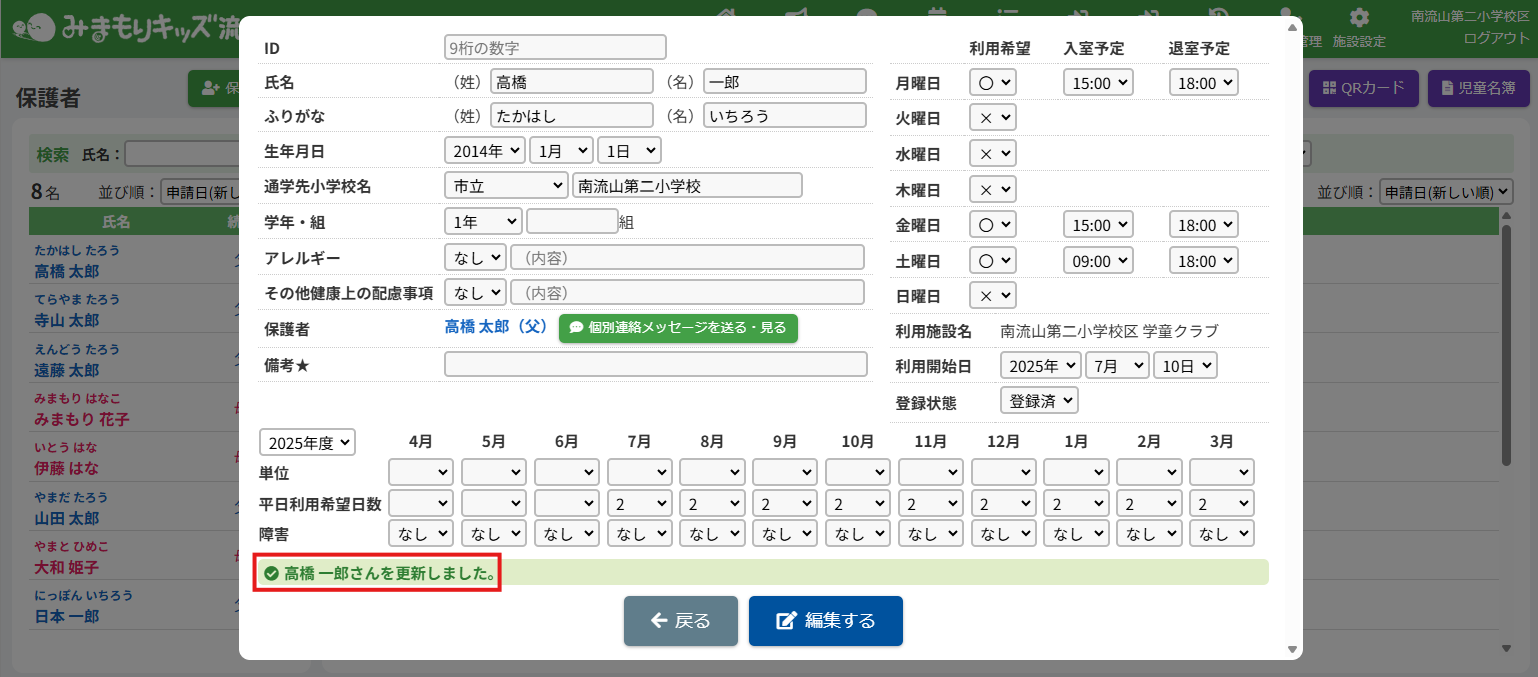This screenshot has width=1538, height=677.
Task: Open the 施設設定 gear icon
Action: [1359, 18]
